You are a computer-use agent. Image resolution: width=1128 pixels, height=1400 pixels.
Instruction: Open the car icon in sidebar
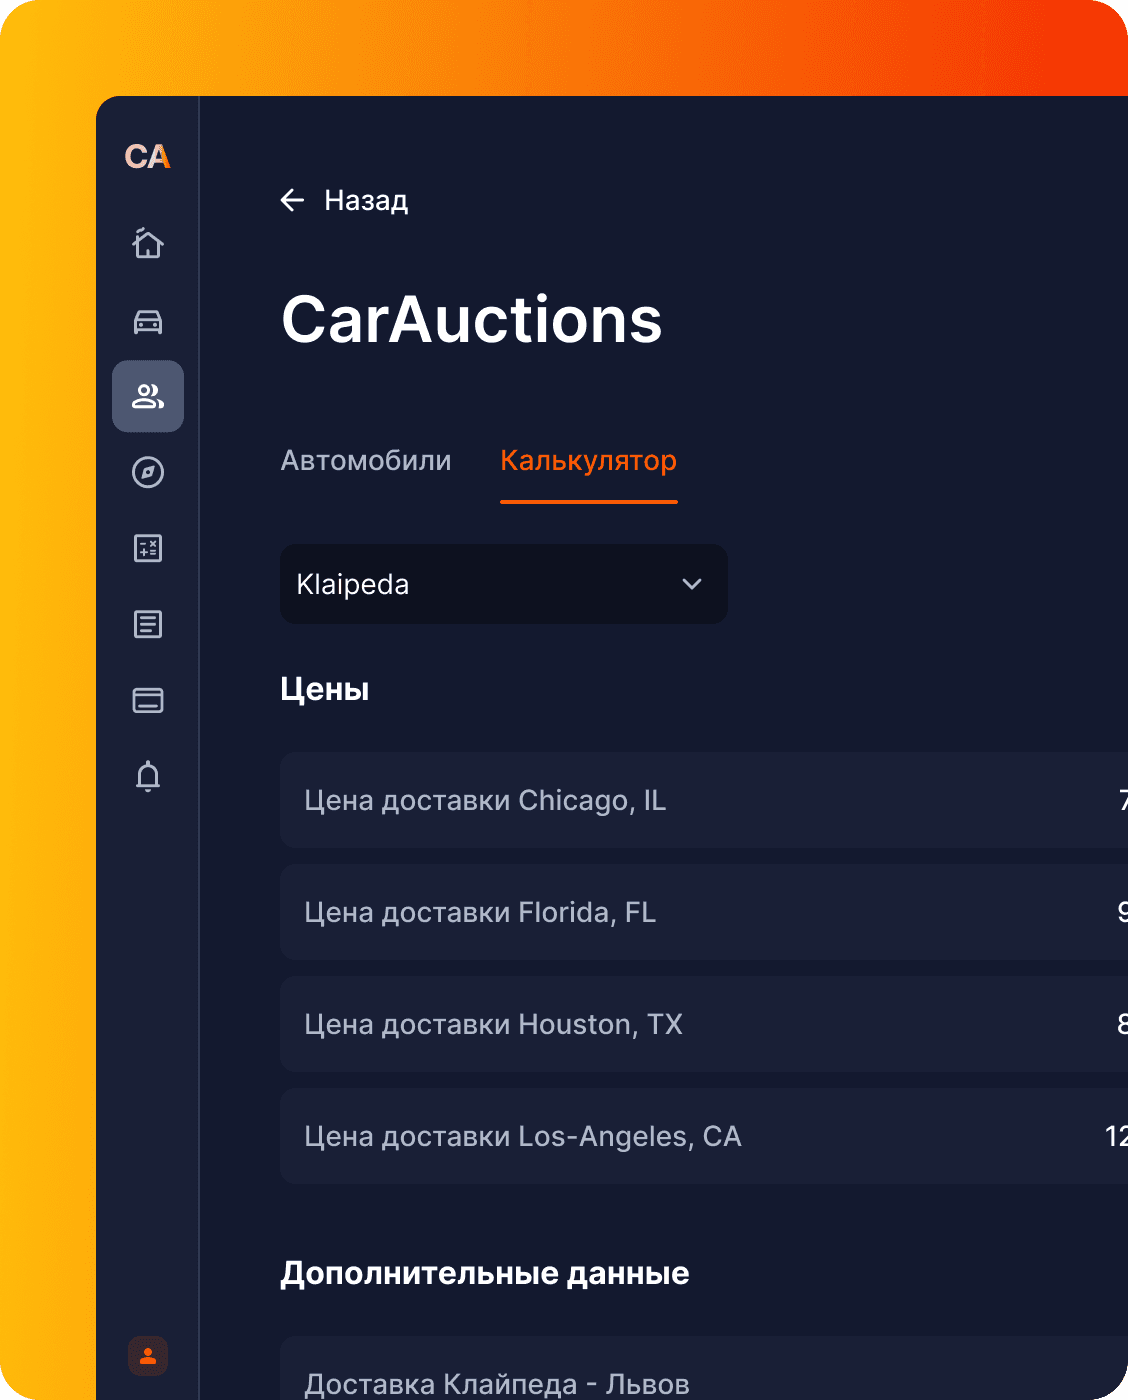pyautogui.click(x=148, y=322)
